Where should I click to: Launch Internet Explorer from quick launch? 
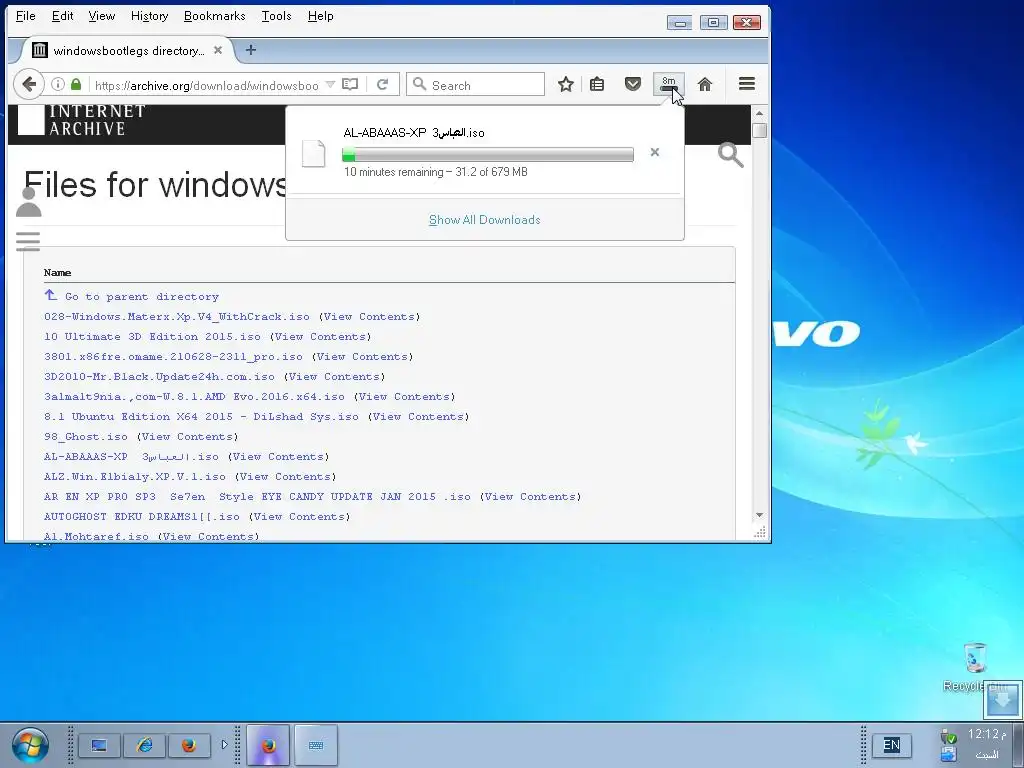(144, 745)
